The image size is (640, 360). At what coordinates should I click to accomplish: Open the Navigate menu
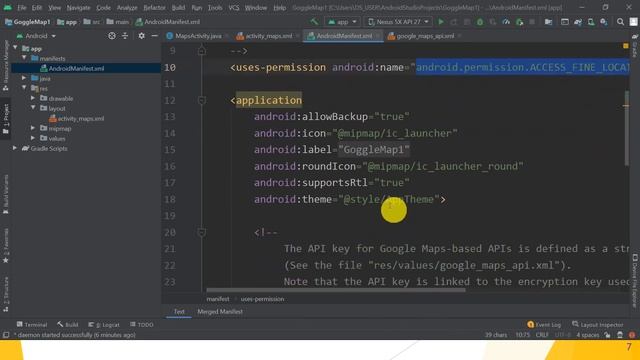78,8
